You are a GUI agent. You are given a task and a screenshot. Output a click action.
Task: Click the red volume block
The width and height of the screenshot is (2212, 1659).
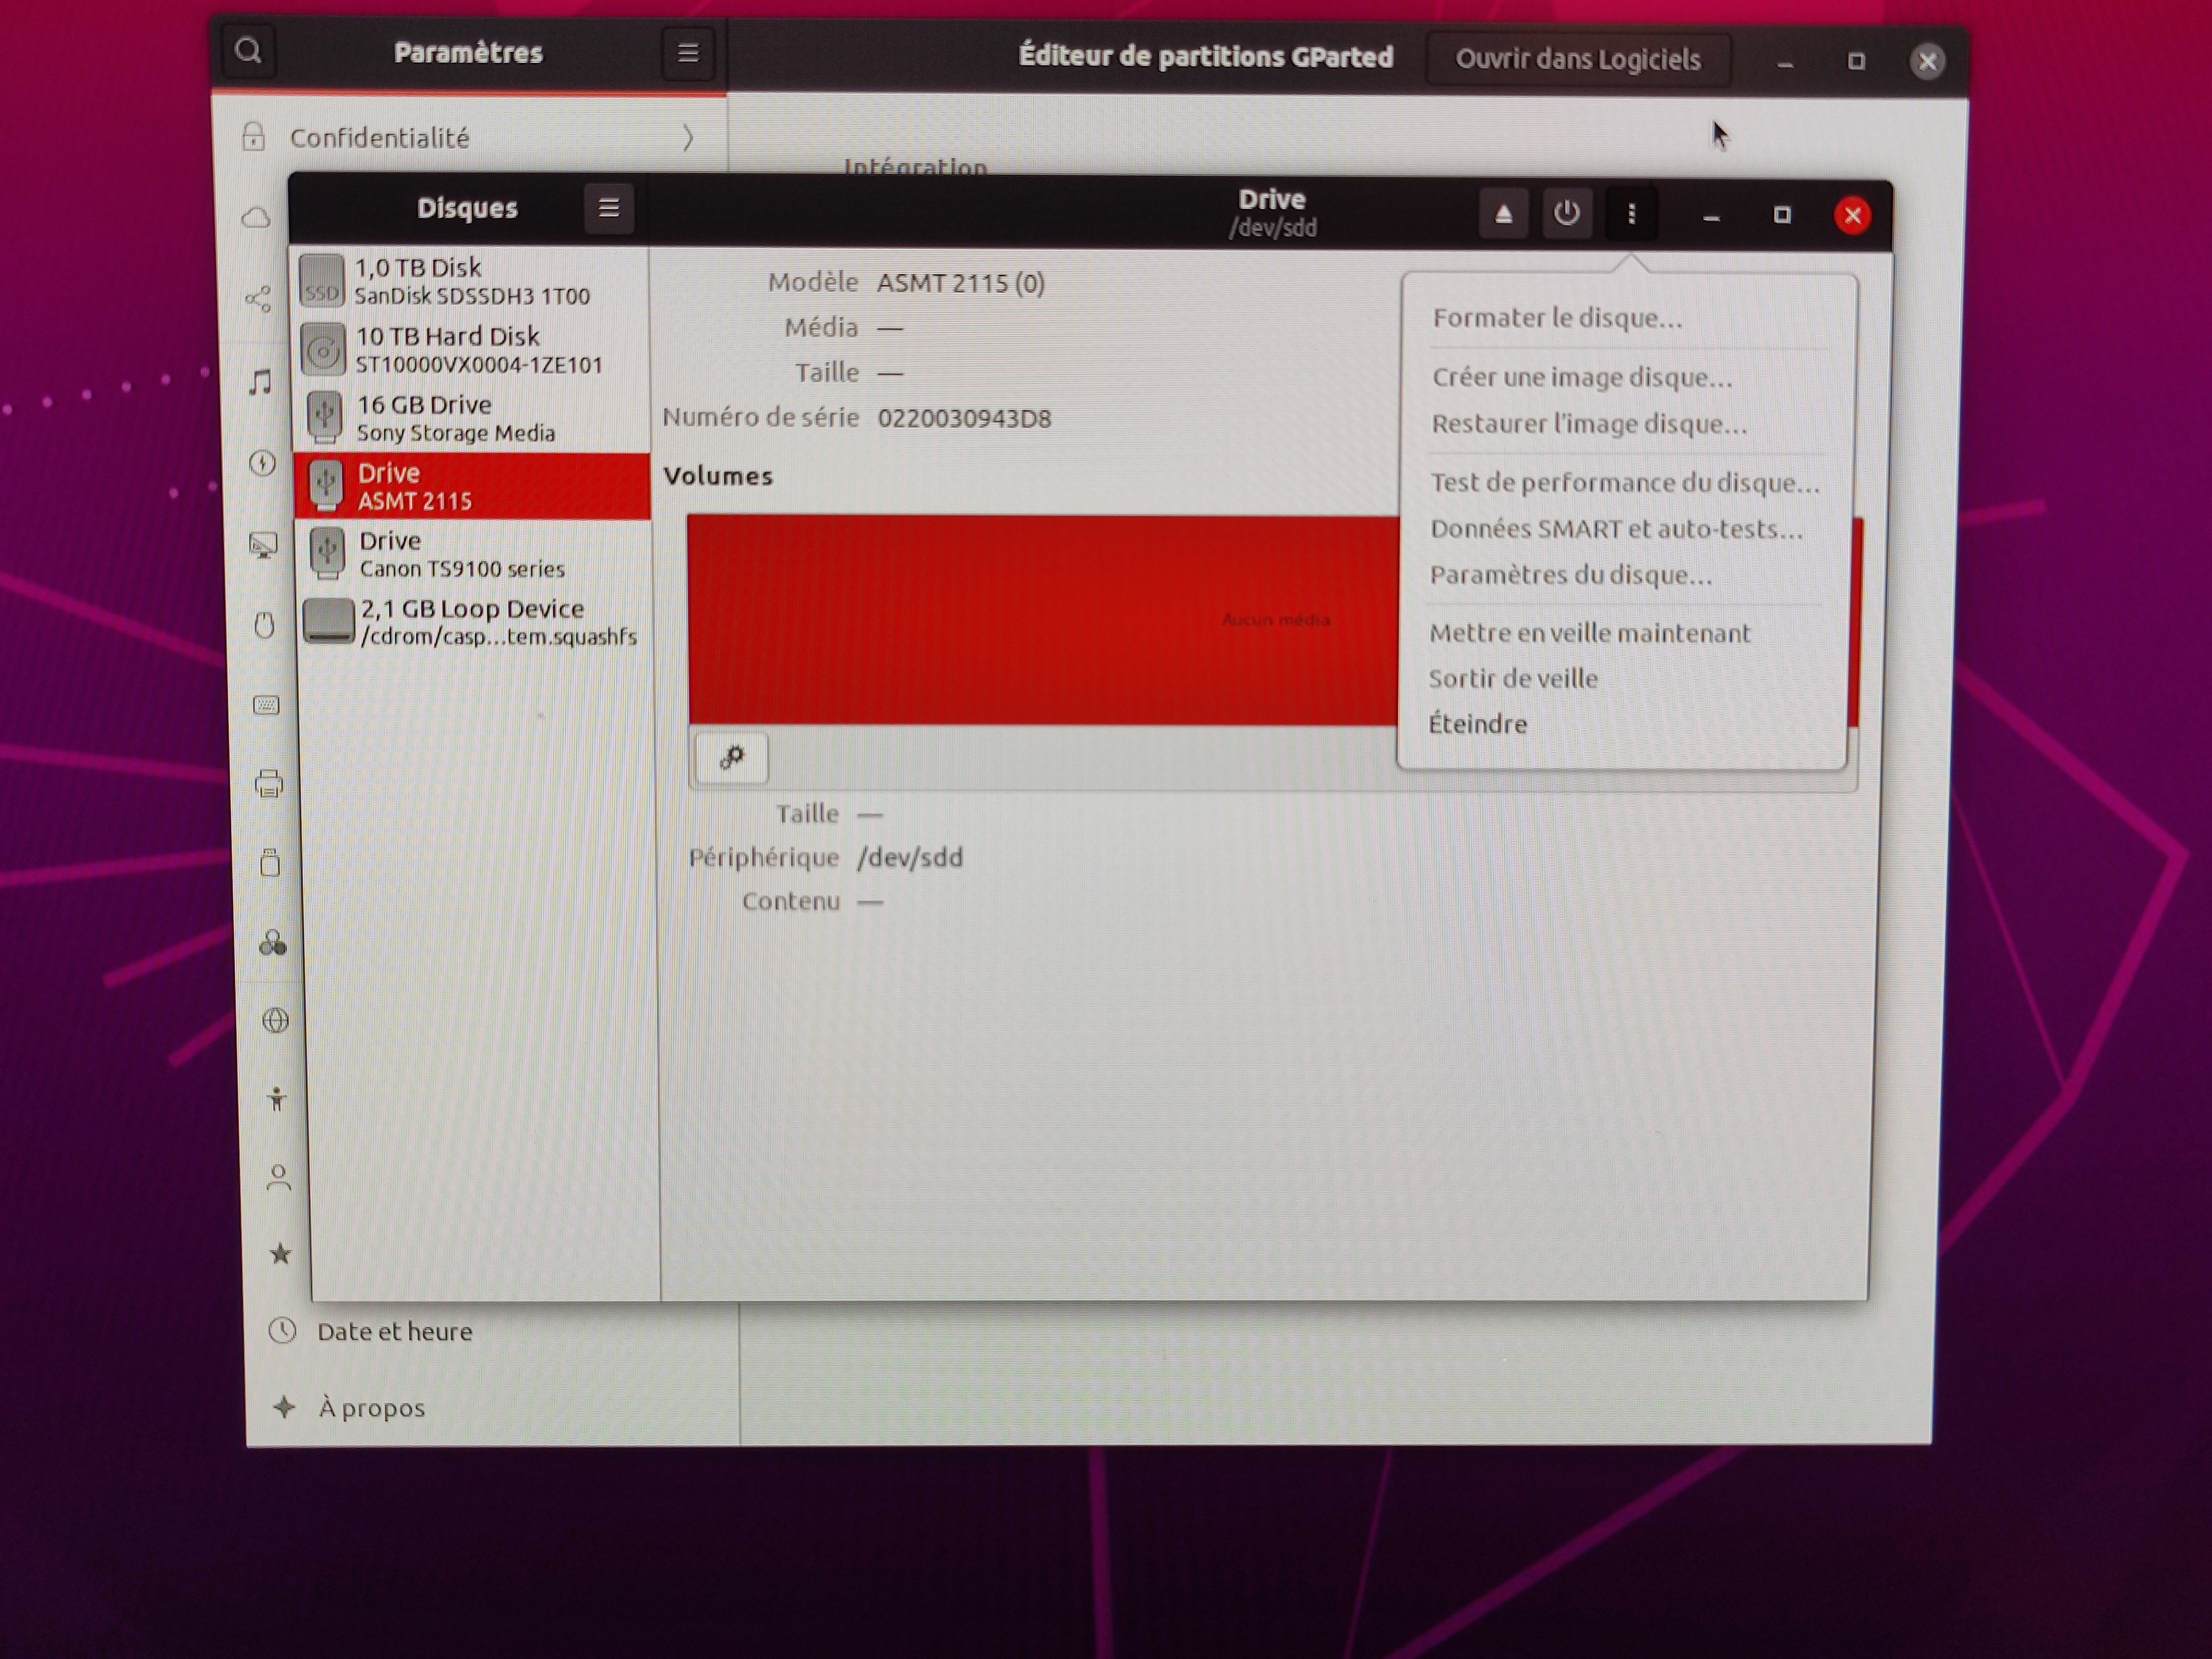(1040, 620)
